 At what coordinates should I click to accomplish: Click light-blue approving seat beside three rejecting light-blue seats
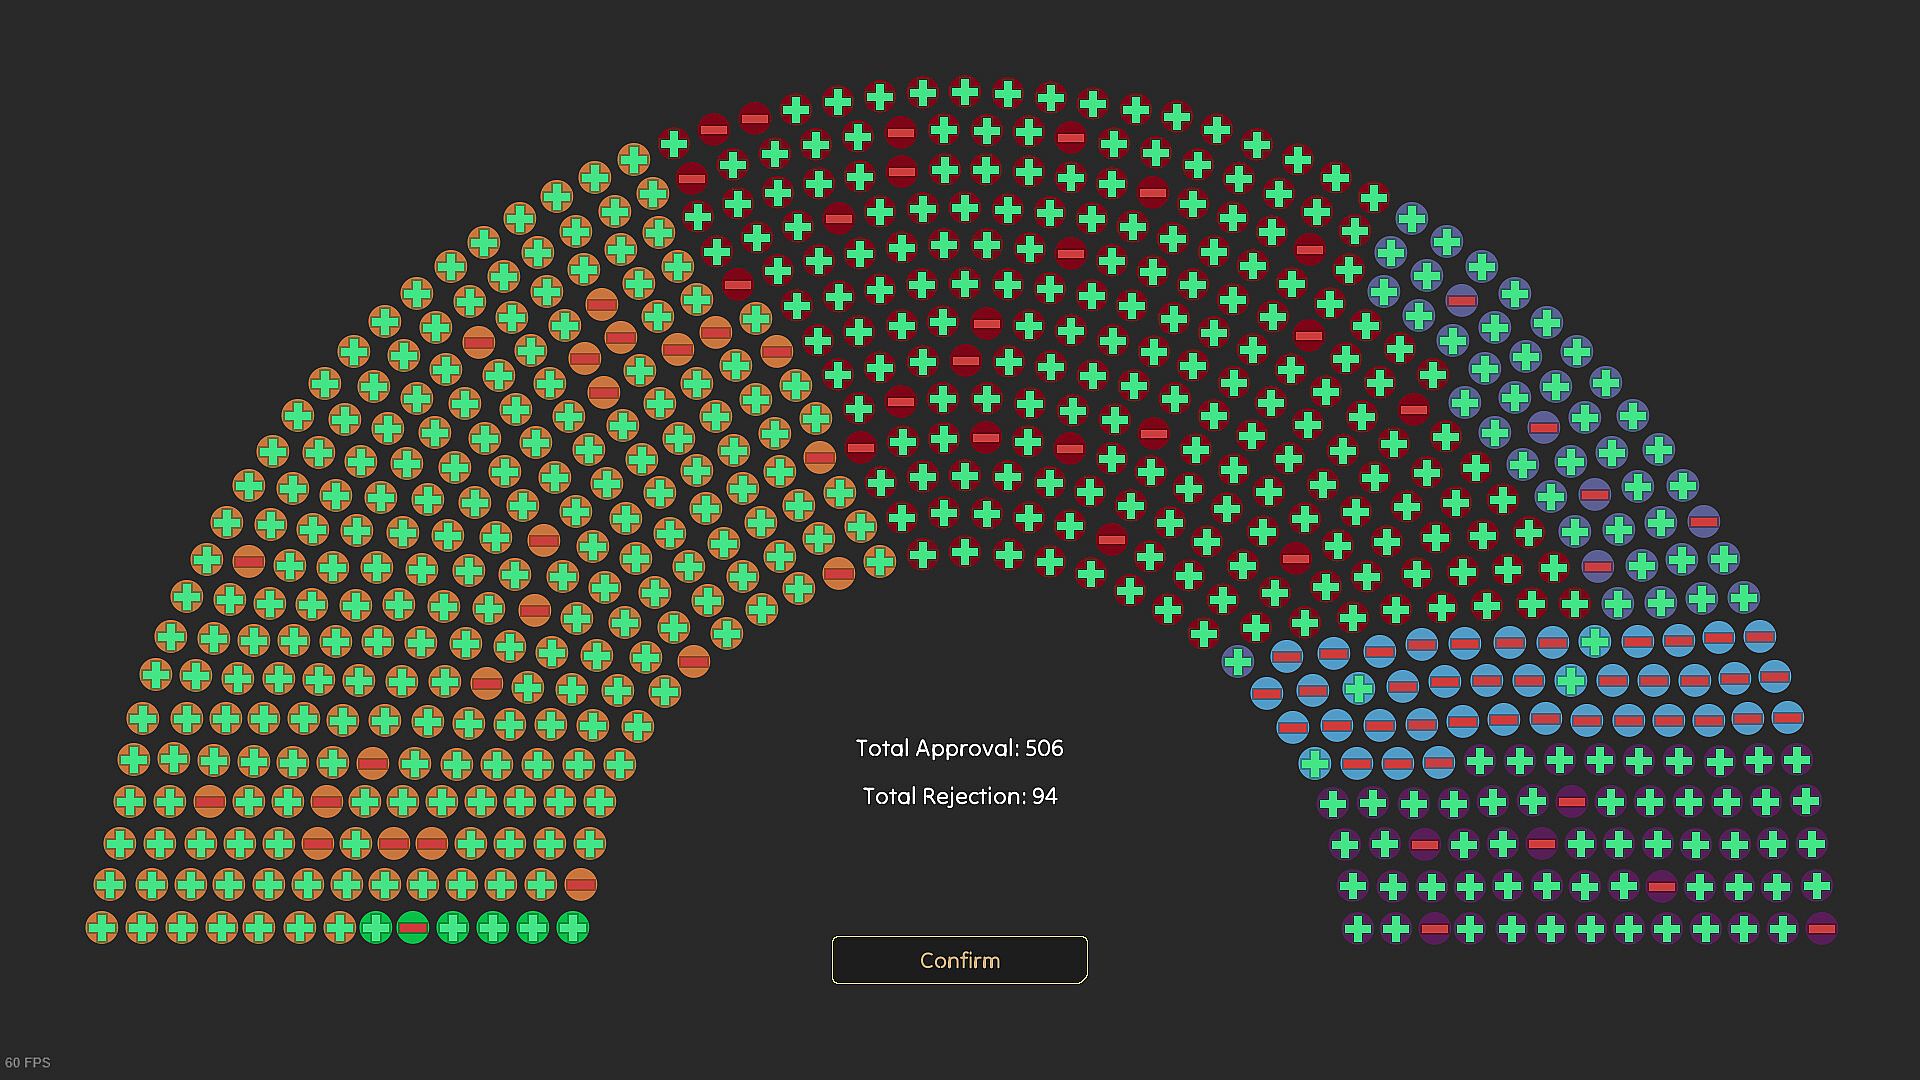point(1315,764)
